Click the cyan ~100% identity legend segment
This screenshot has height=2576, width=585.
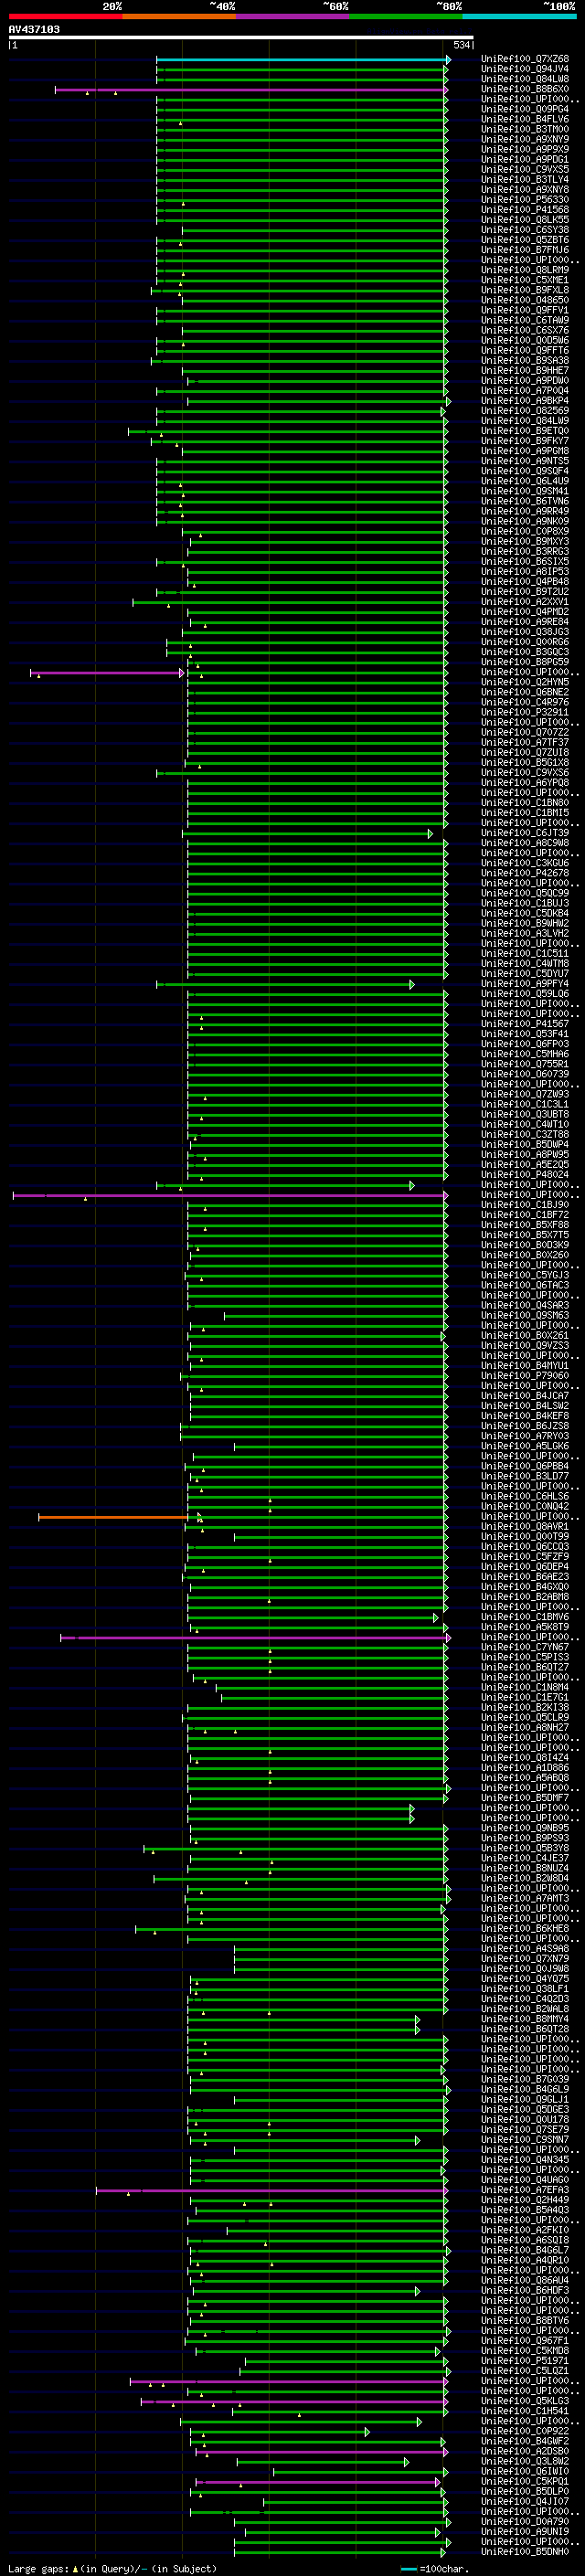pyautogui.click(x=519, y=17)
